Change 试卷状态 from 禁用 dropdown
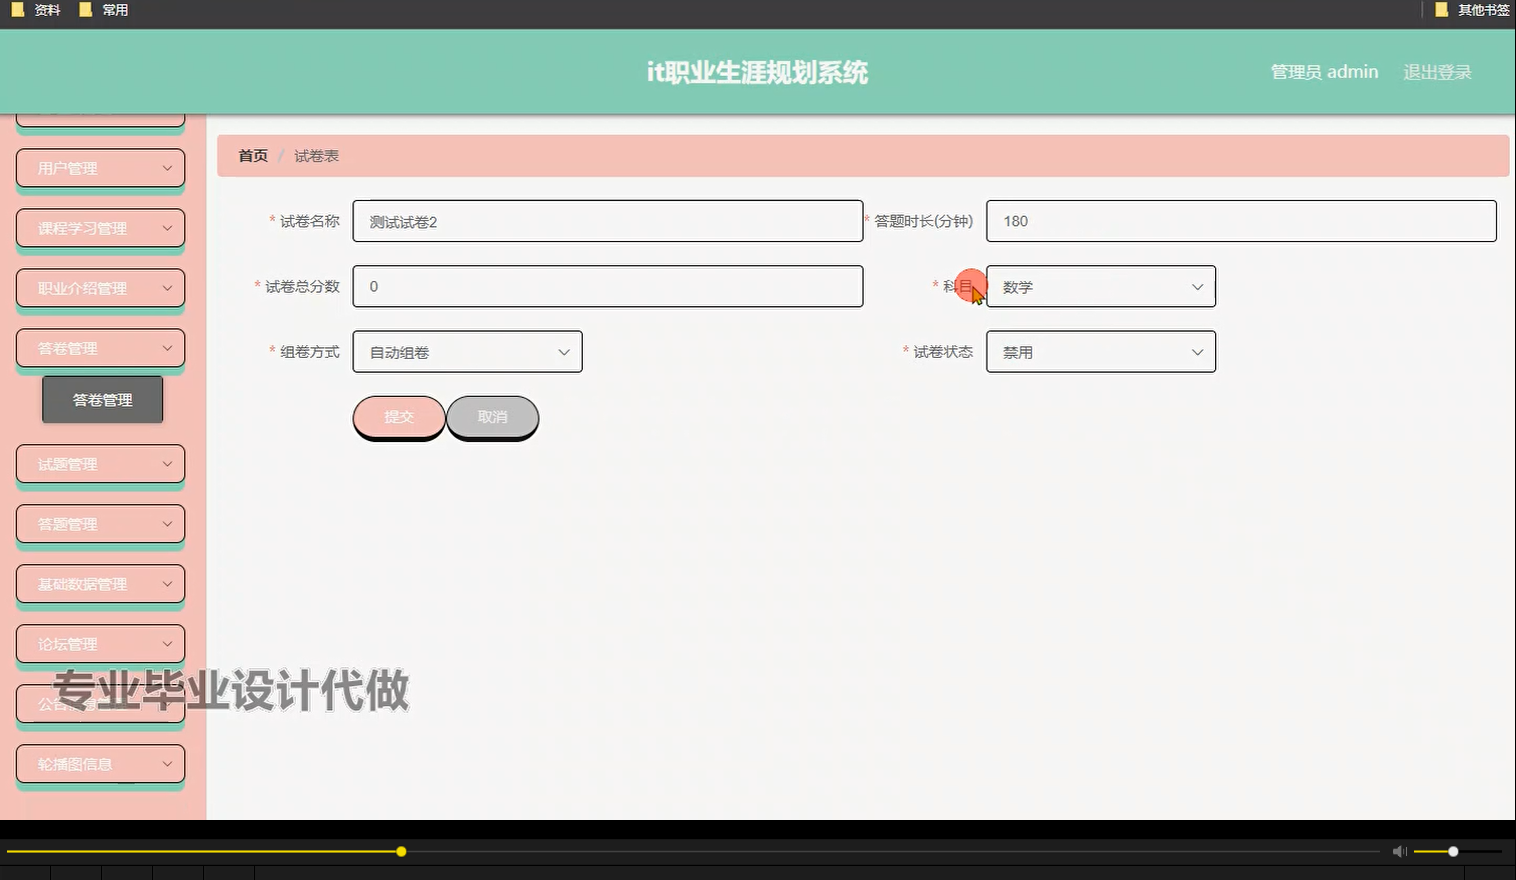The width and height of the screenshot is (1516, 880). [x=1100, y=351]
